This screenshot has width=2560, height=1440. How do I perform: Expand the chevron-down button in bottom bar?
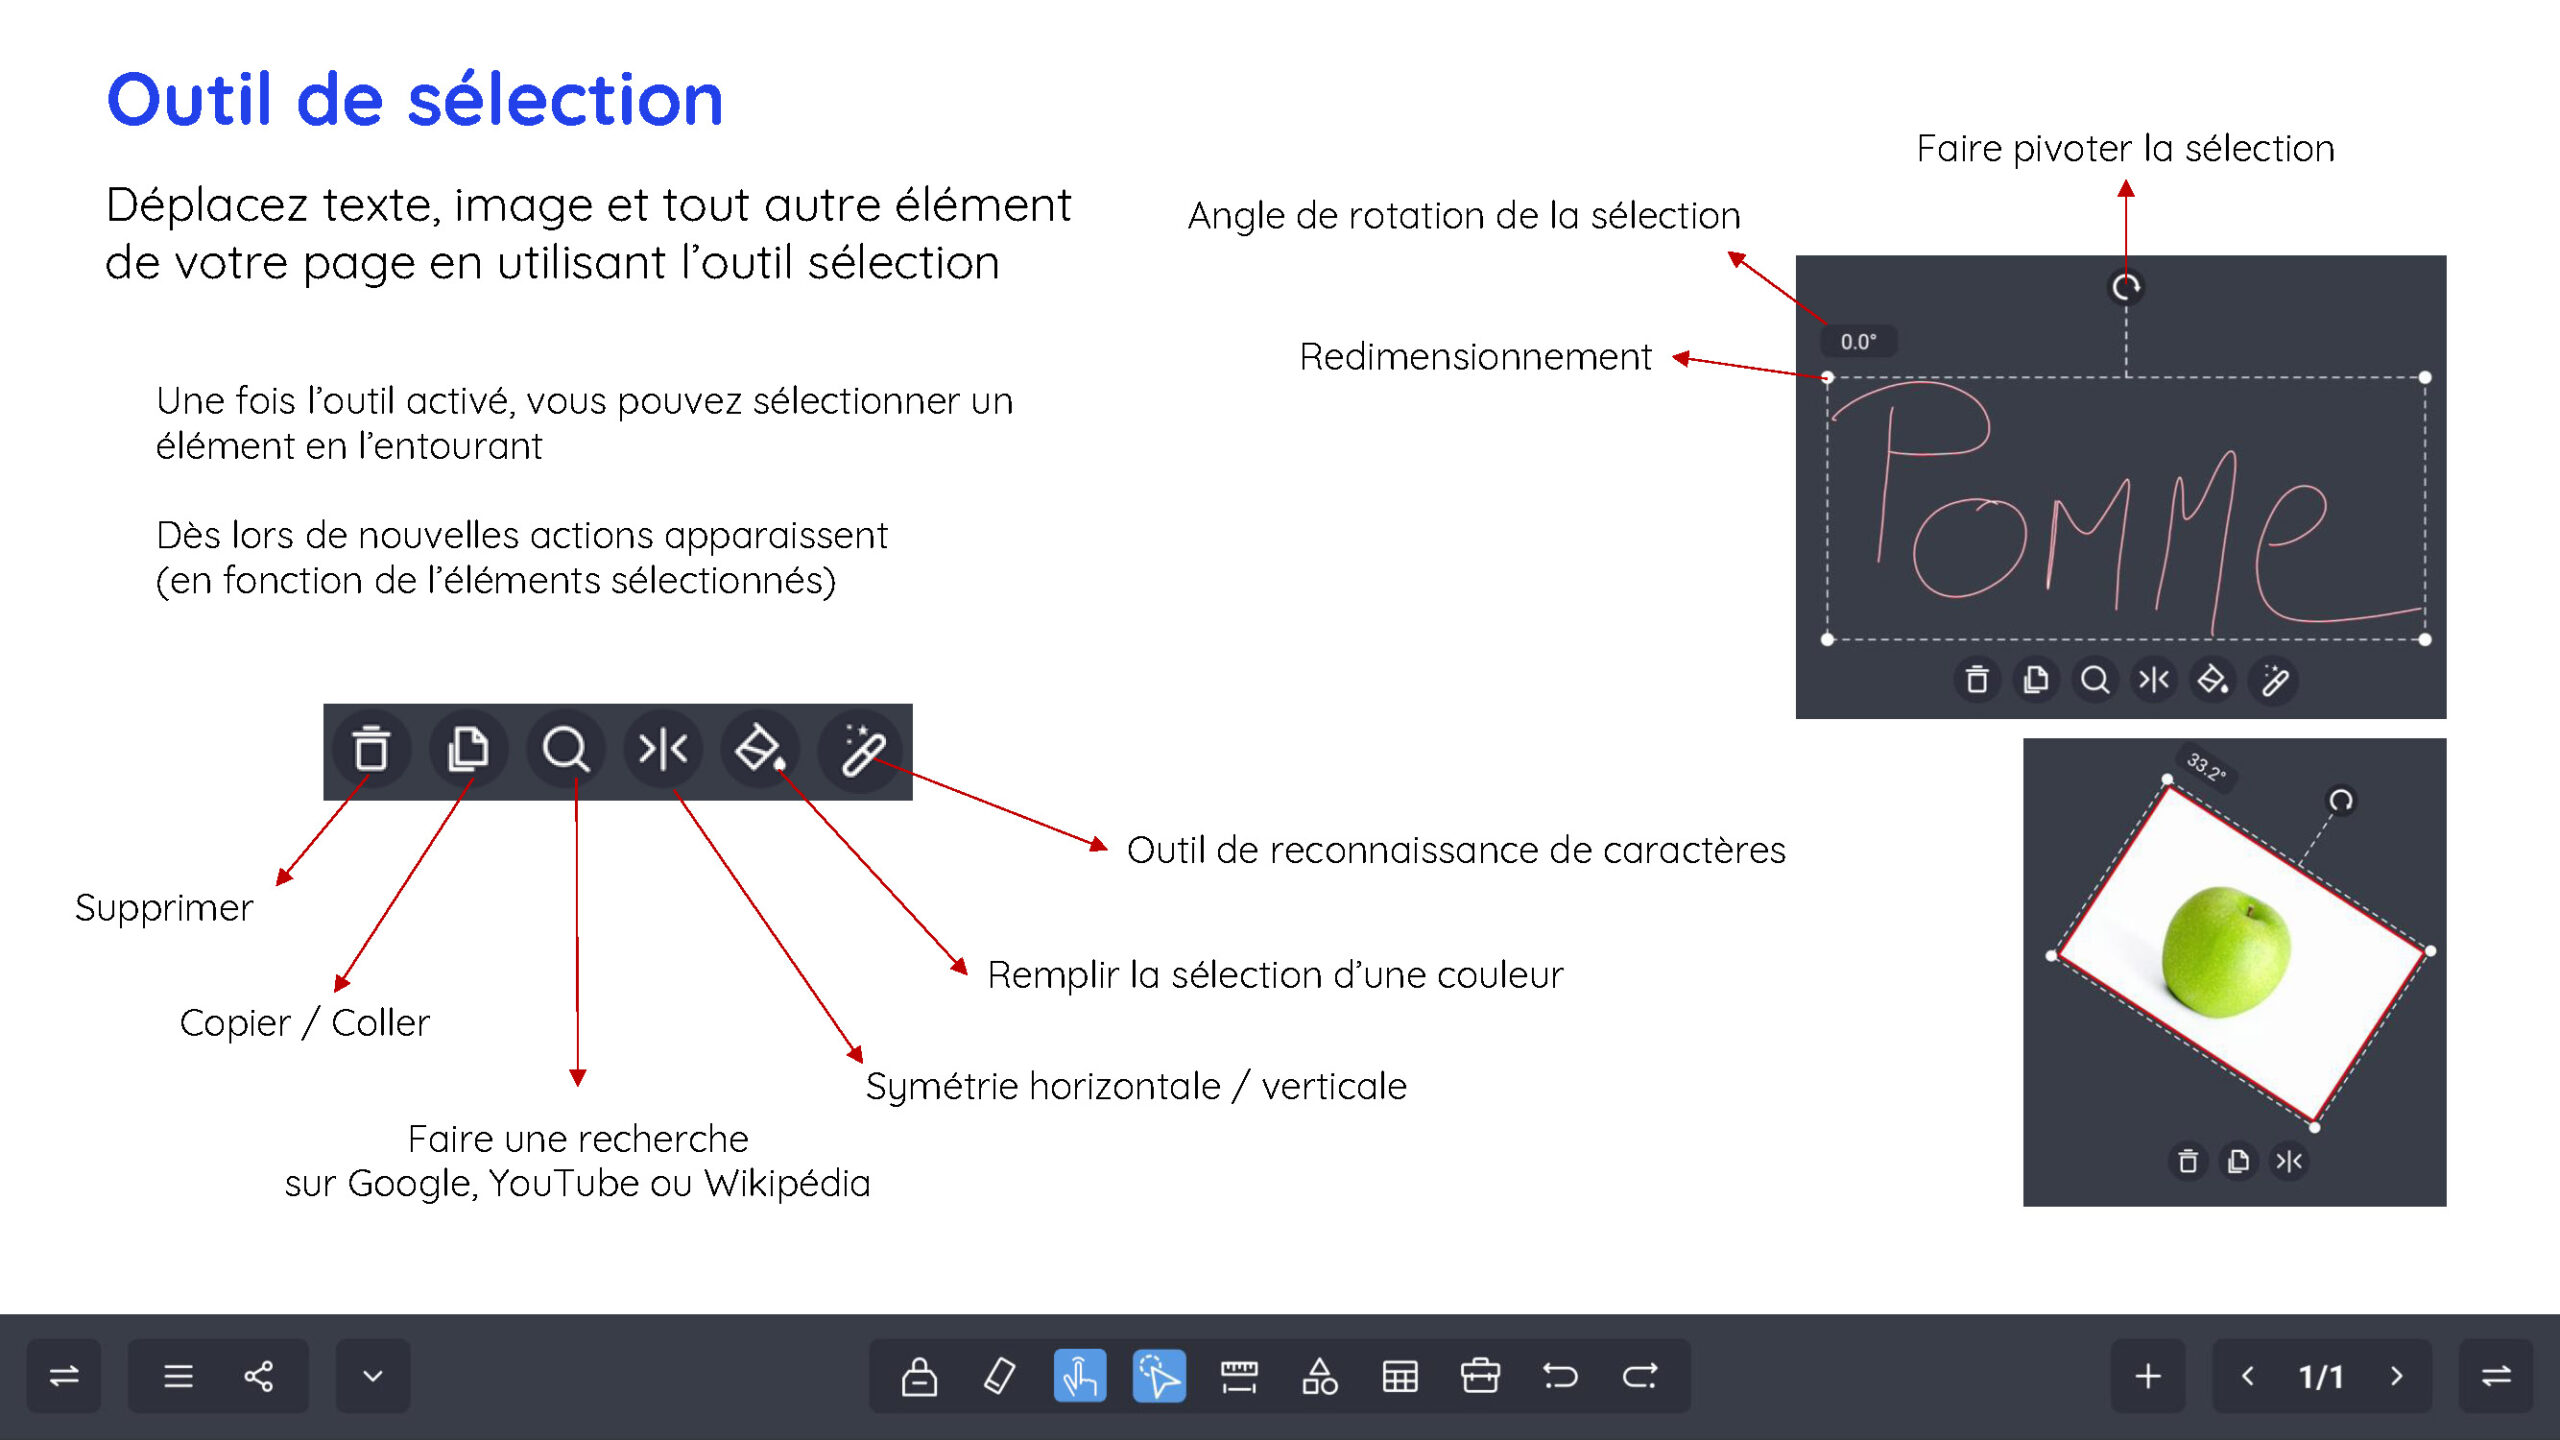tap(372, 1376)
